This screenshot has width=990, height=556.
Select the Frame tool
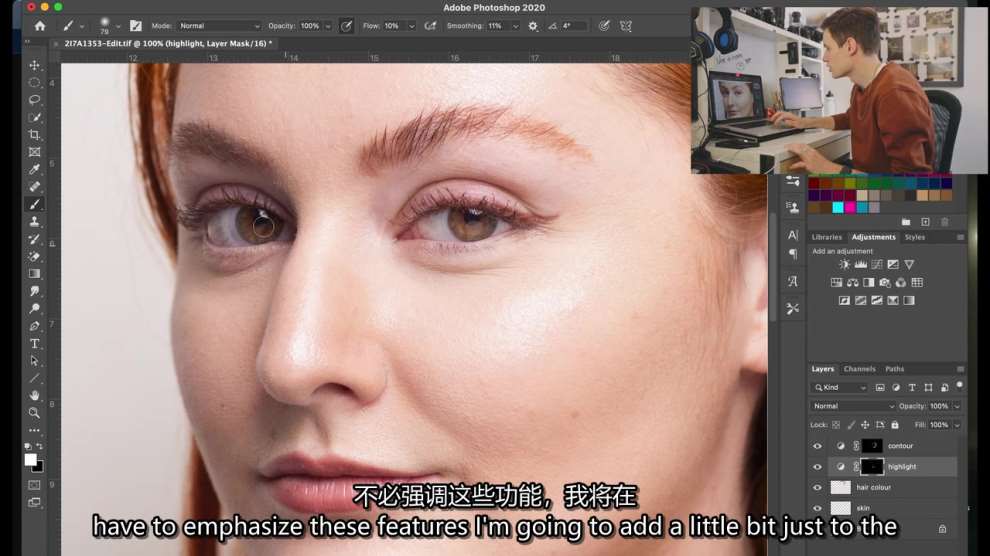[x=34, y=152]
